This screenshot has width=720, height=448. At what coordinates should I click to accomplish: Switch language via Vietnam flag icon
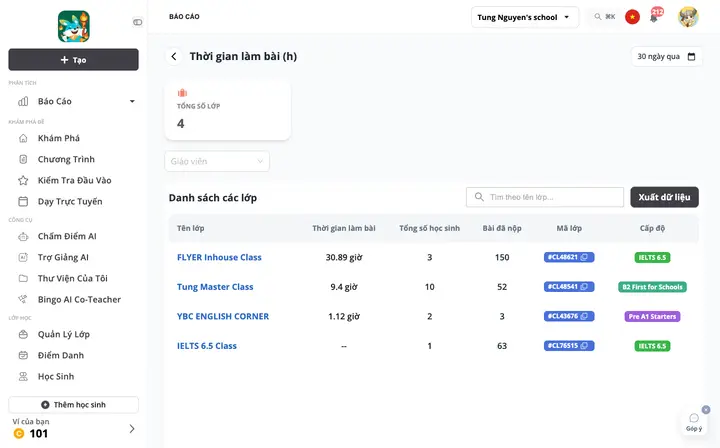tap(632, 17)
